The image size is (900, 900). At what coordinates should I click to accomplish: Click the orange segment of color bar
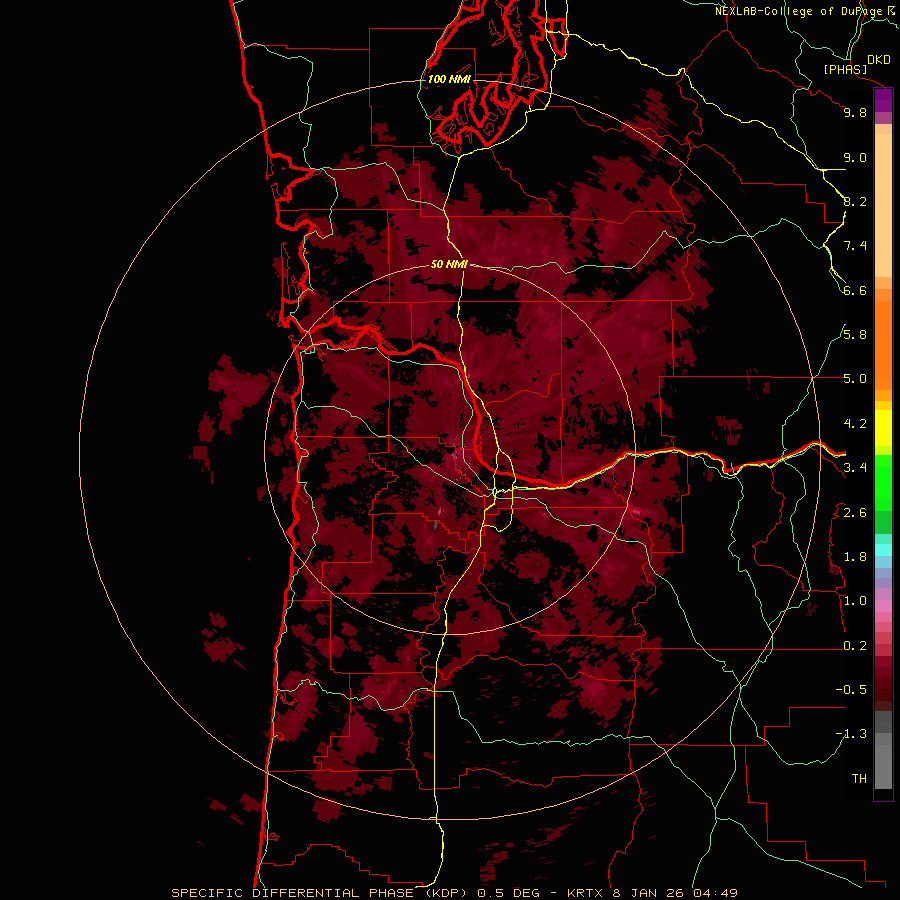click(x=883, y=344)
